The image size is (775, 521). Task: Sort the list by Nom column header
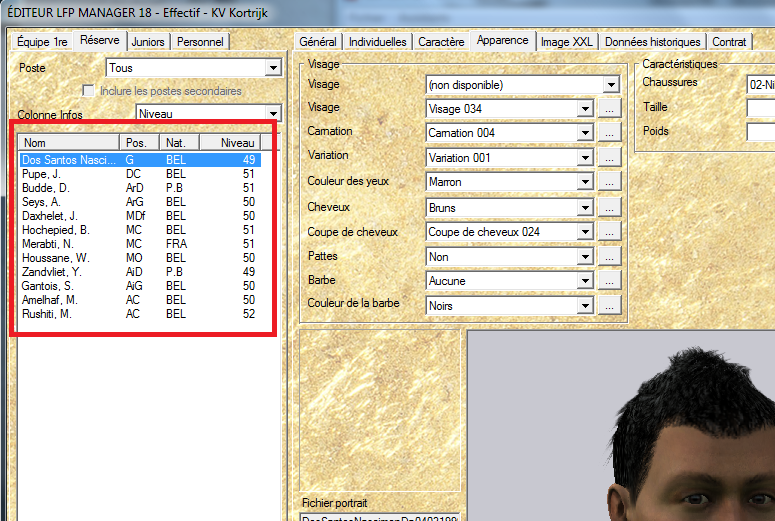(69, 142)
